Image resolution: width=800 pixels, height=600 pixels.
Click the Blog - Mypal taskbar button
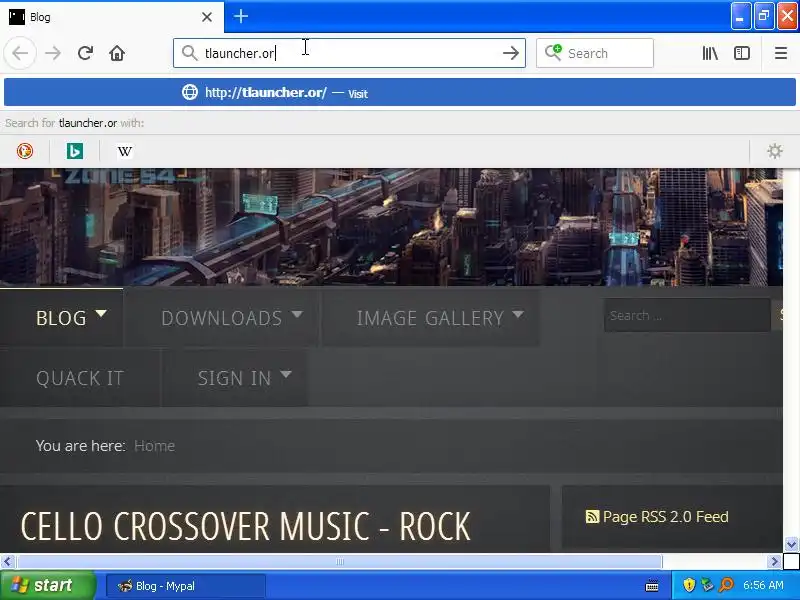(186, 586)
